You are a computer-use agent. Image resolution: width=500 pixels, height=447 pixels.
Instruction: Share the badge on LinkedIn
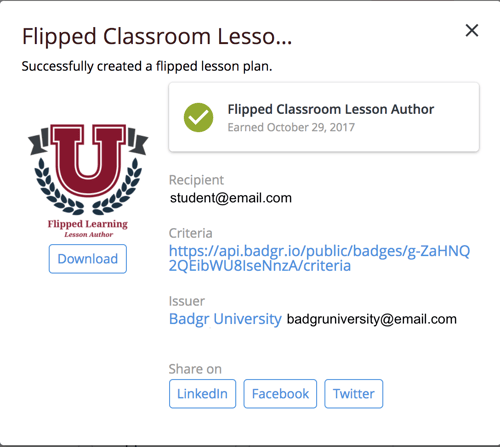202,394
